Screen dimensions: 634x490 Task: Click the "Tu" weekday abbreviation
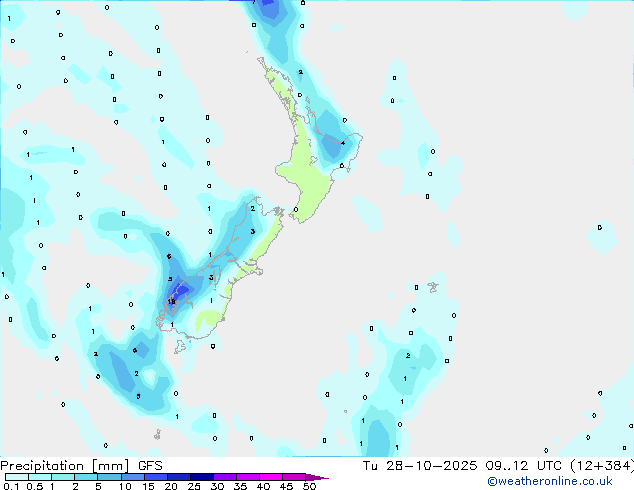pyautogui.click(x=370, y=466)
